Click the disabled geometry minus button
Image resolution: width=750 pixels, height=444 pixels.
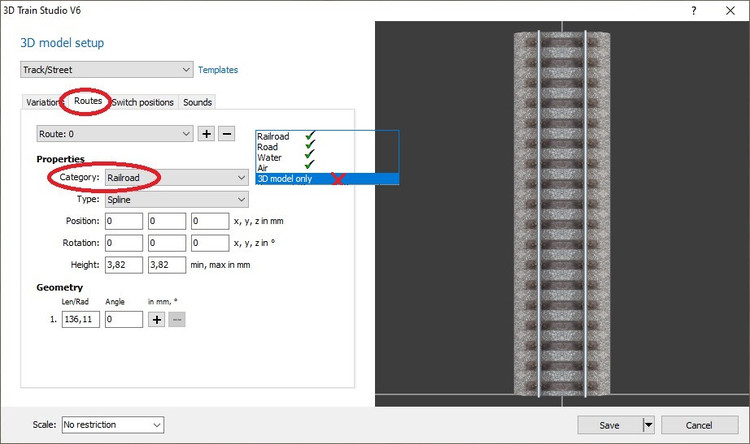click(x=176, y=319)
